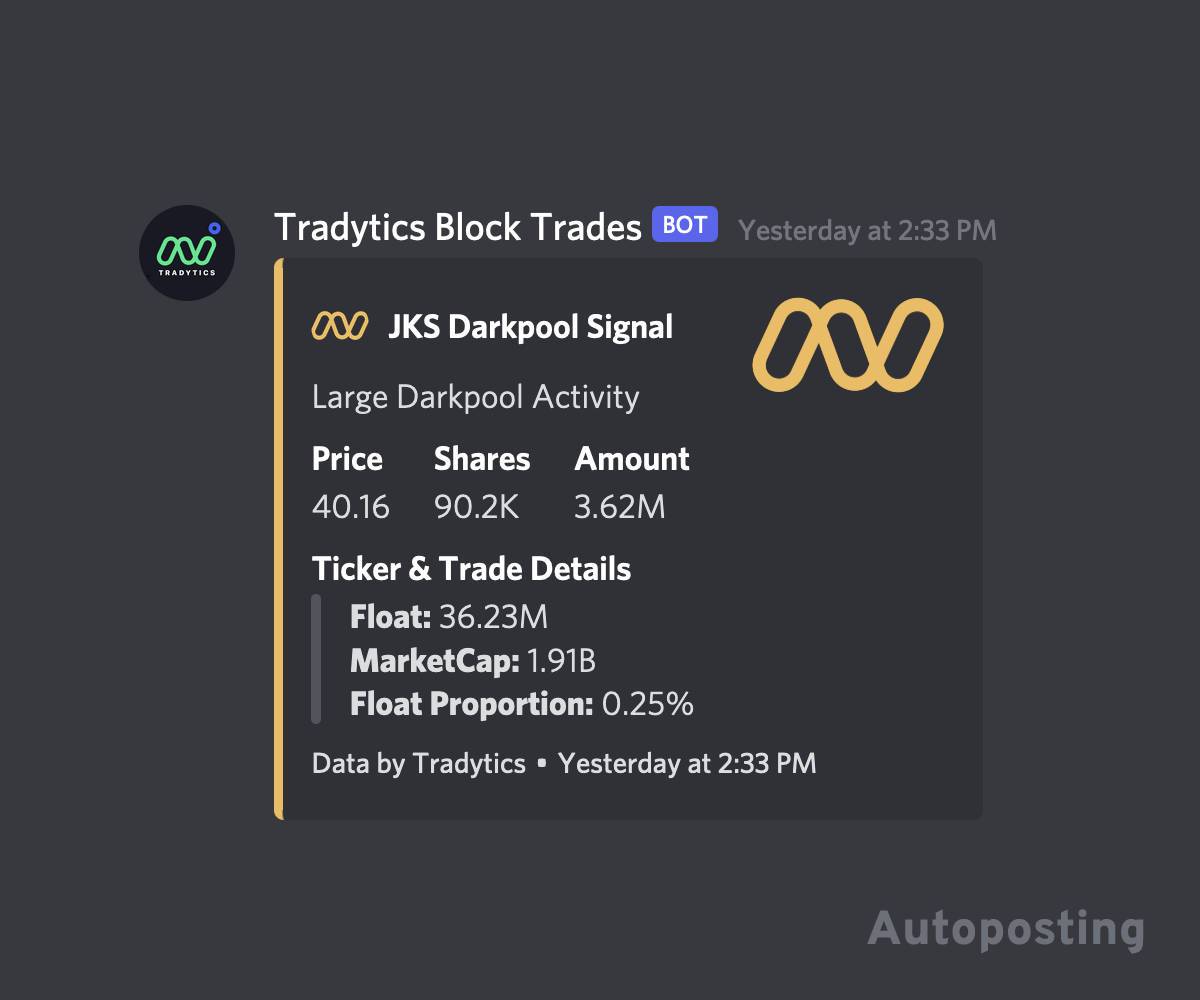The height and width of the screenshot is (1000, 1200).
Task: Collapse the Large Darkpool Activity description
Action: 475,396
